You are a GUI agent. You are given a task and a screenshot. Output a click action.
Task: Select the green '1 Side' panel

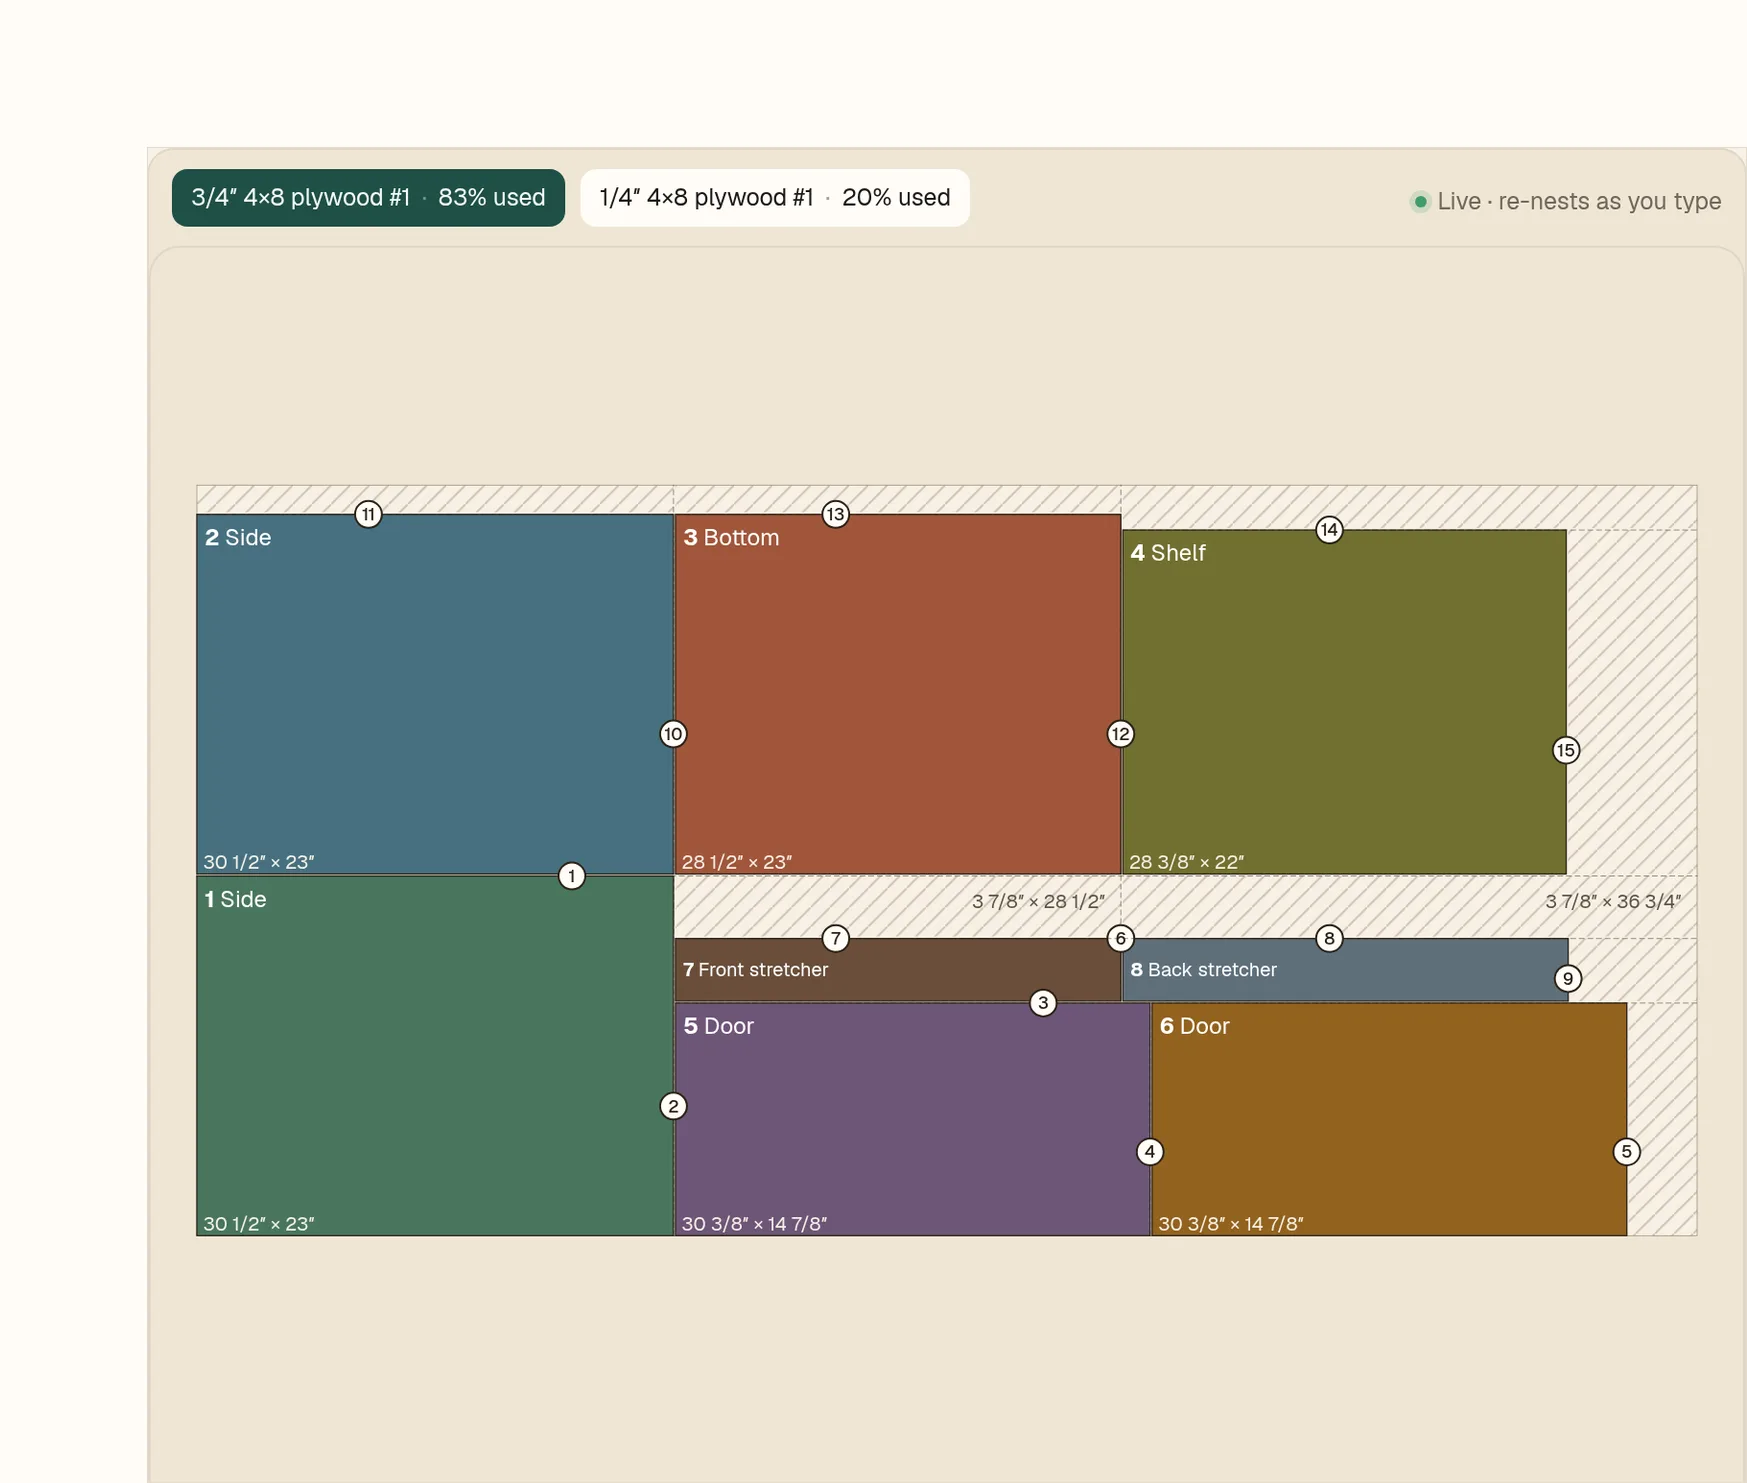(x=435, y=1056)
